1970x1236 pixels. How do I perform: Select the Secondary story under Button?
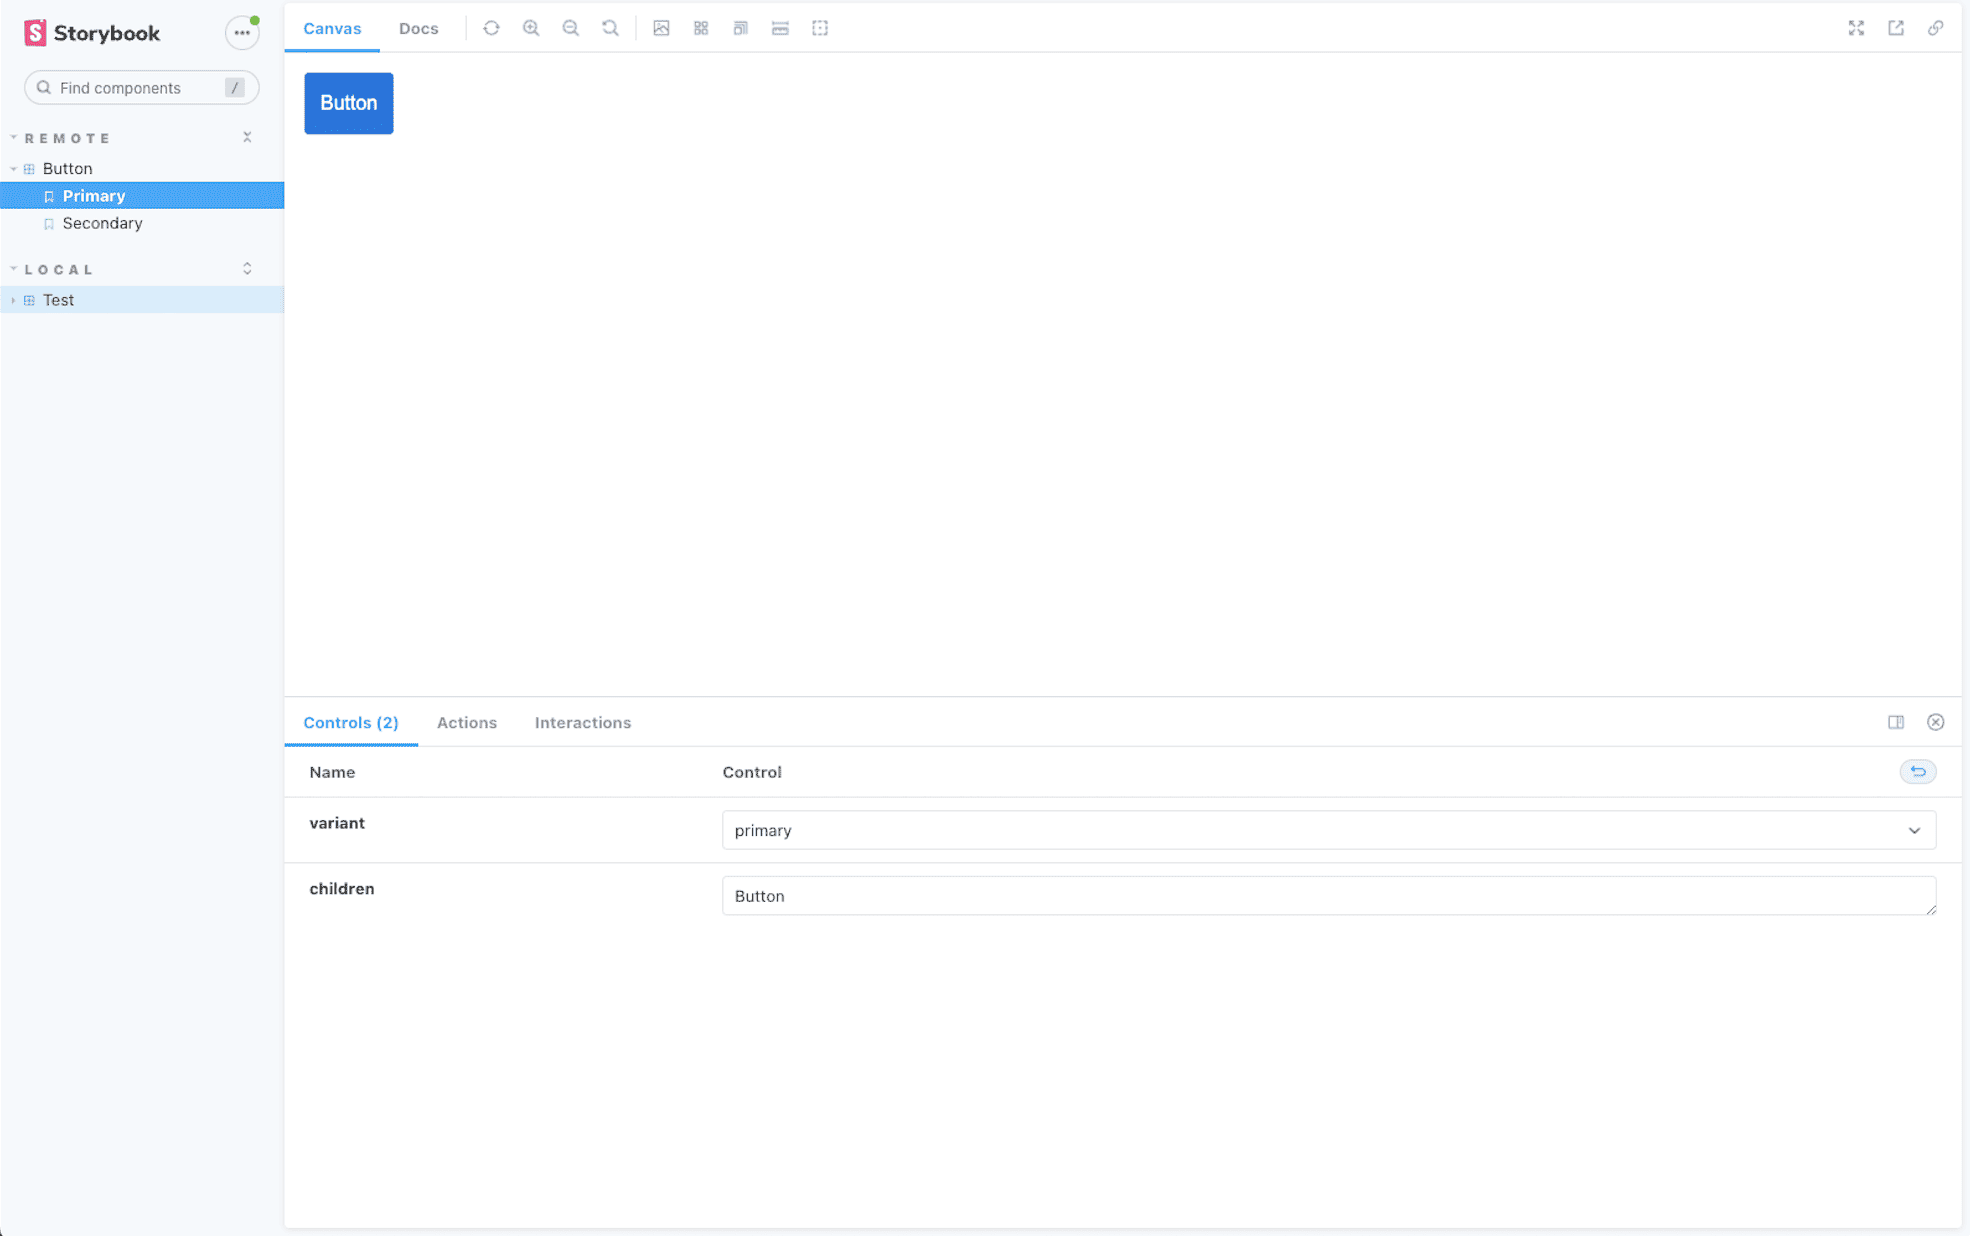tap(101, 224)
